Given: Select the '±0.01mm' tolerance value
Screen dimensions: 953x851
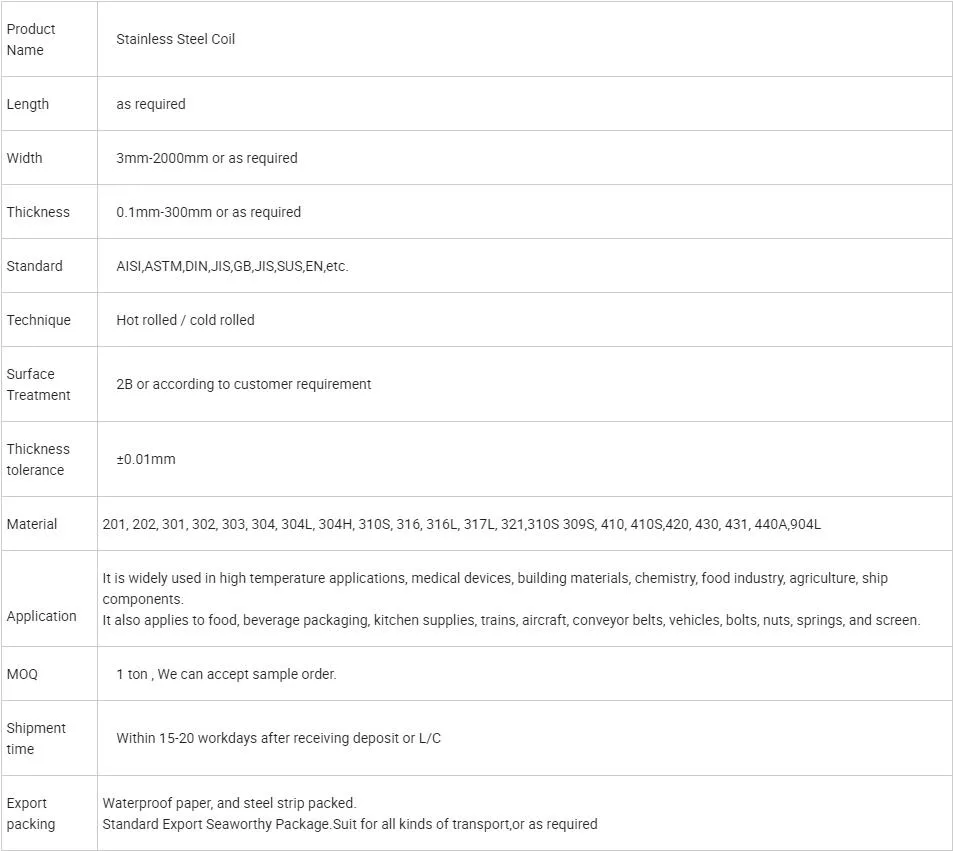Looking at the screenshot, I should coord(146,459).
